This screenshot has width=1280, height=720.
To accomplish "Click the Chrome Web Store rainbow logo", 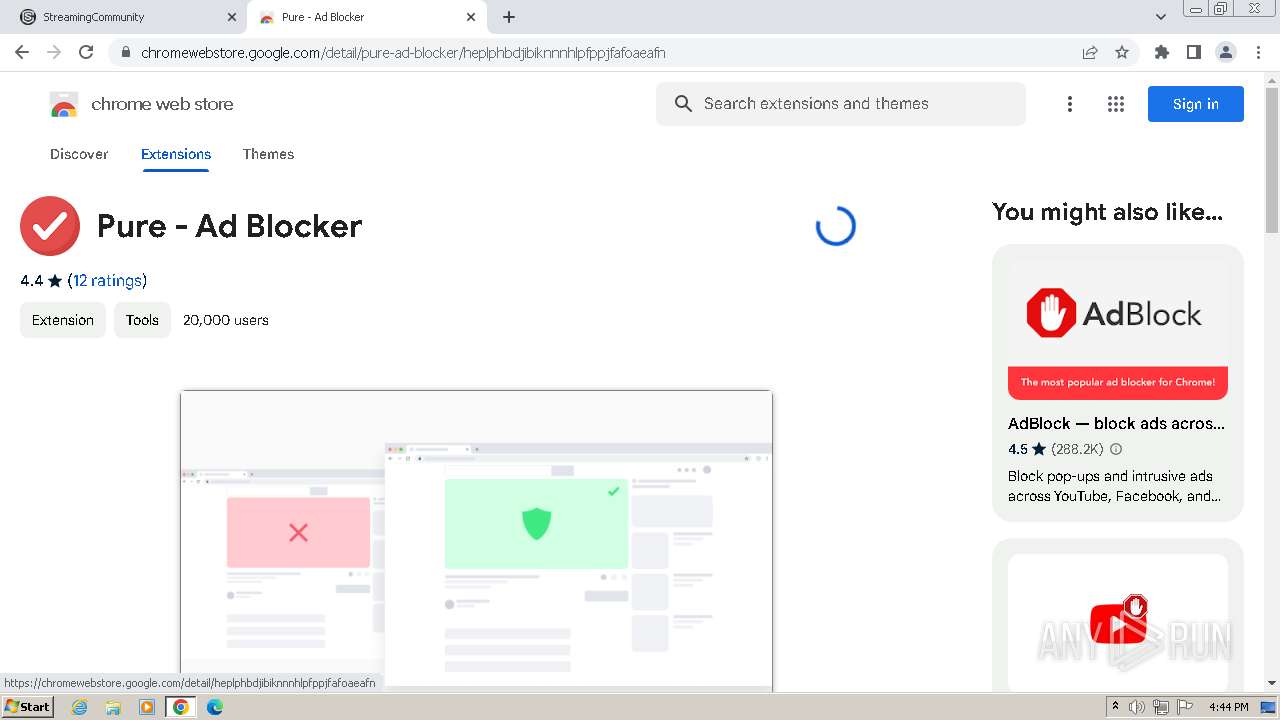I will pyautogui.click(x=63, y=104).
